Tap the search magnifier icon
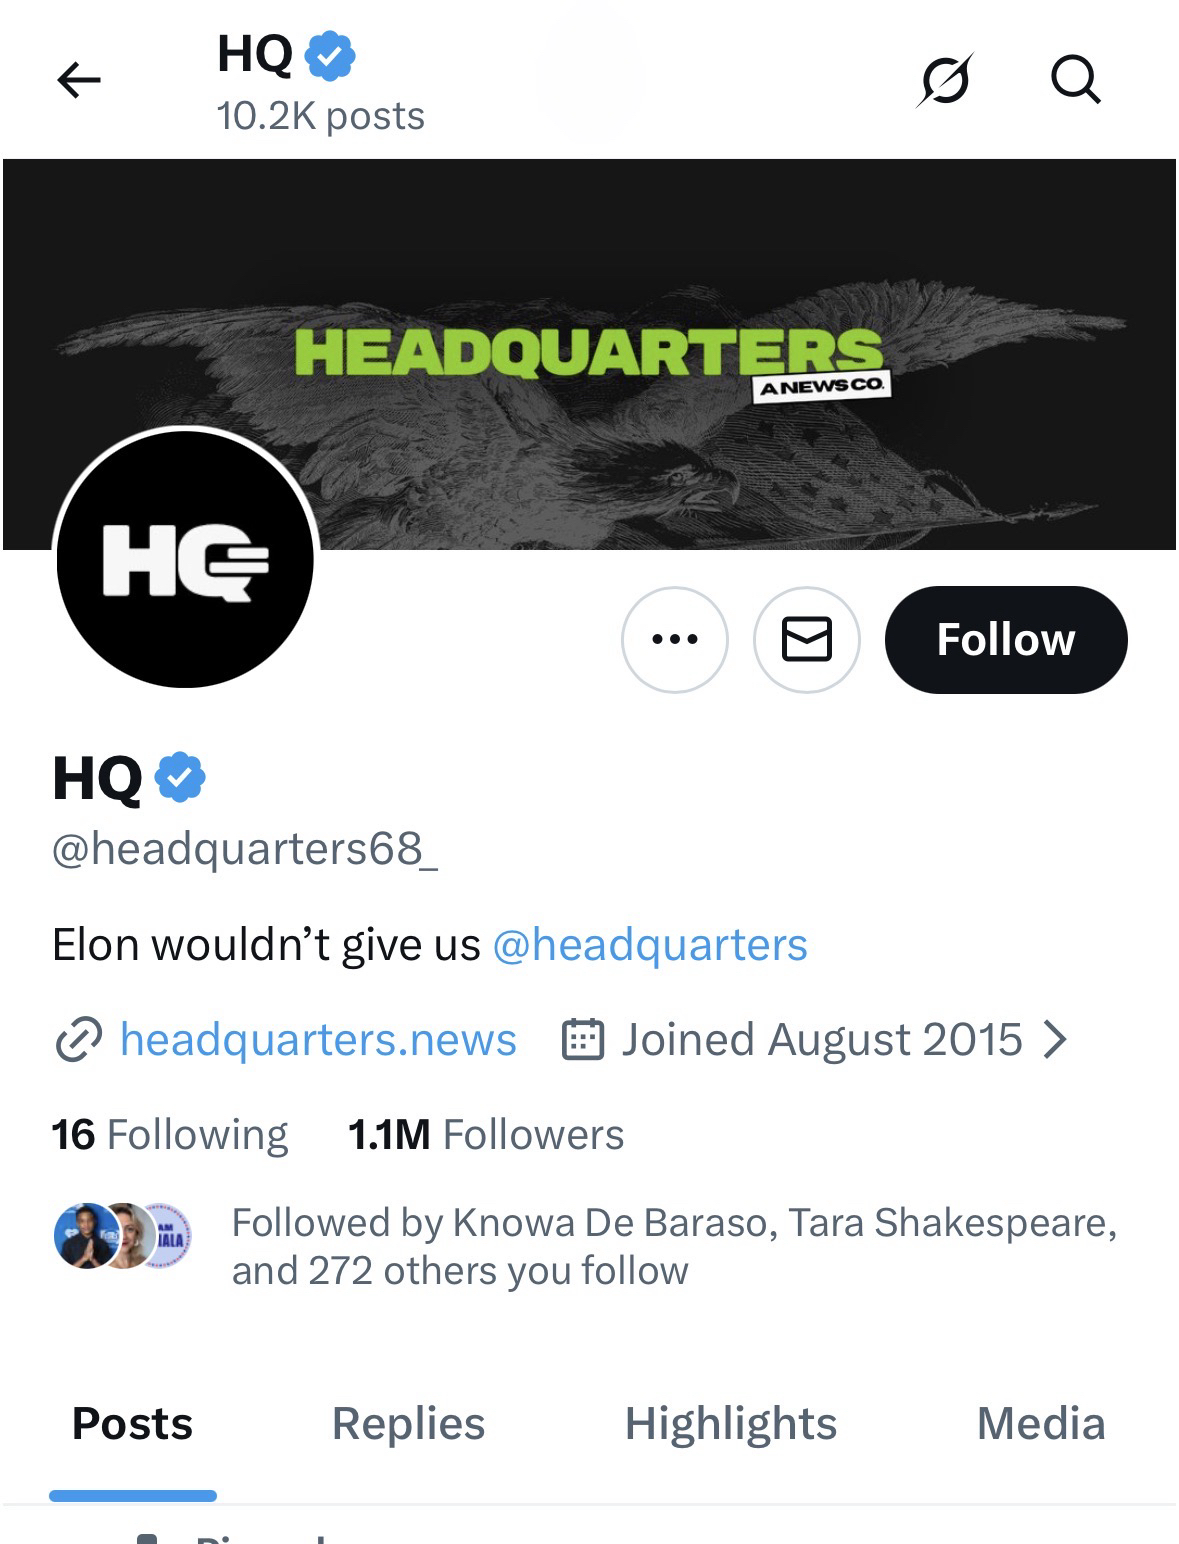 [1075, 80]
